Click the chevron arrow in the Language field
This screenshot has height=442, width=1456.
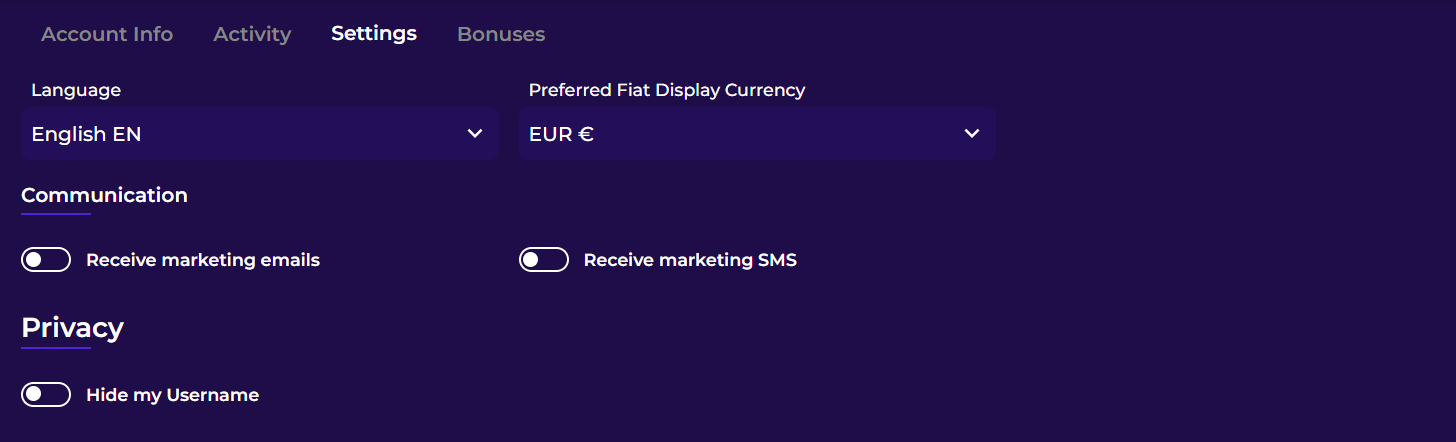point(475,134)
